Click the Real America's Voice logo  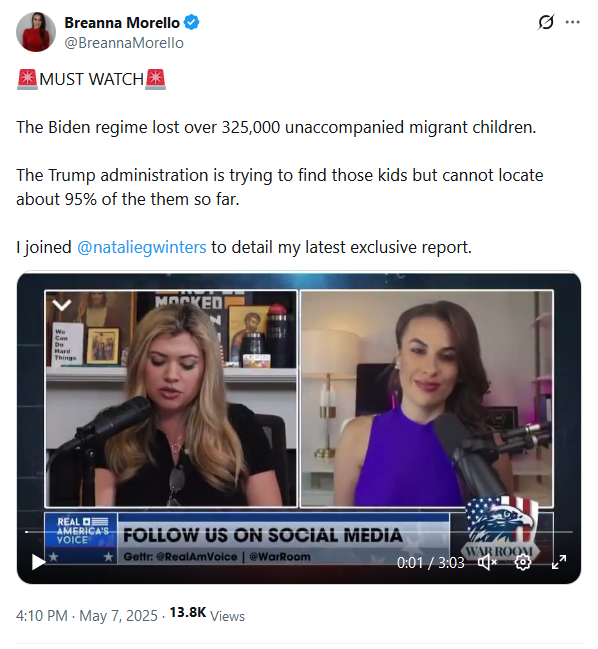coord(81,537)
